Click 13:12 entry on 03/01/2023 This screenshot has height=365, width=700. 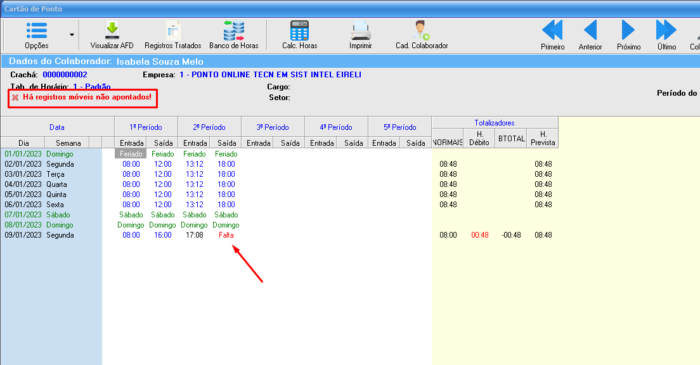(x=194, y=174)
